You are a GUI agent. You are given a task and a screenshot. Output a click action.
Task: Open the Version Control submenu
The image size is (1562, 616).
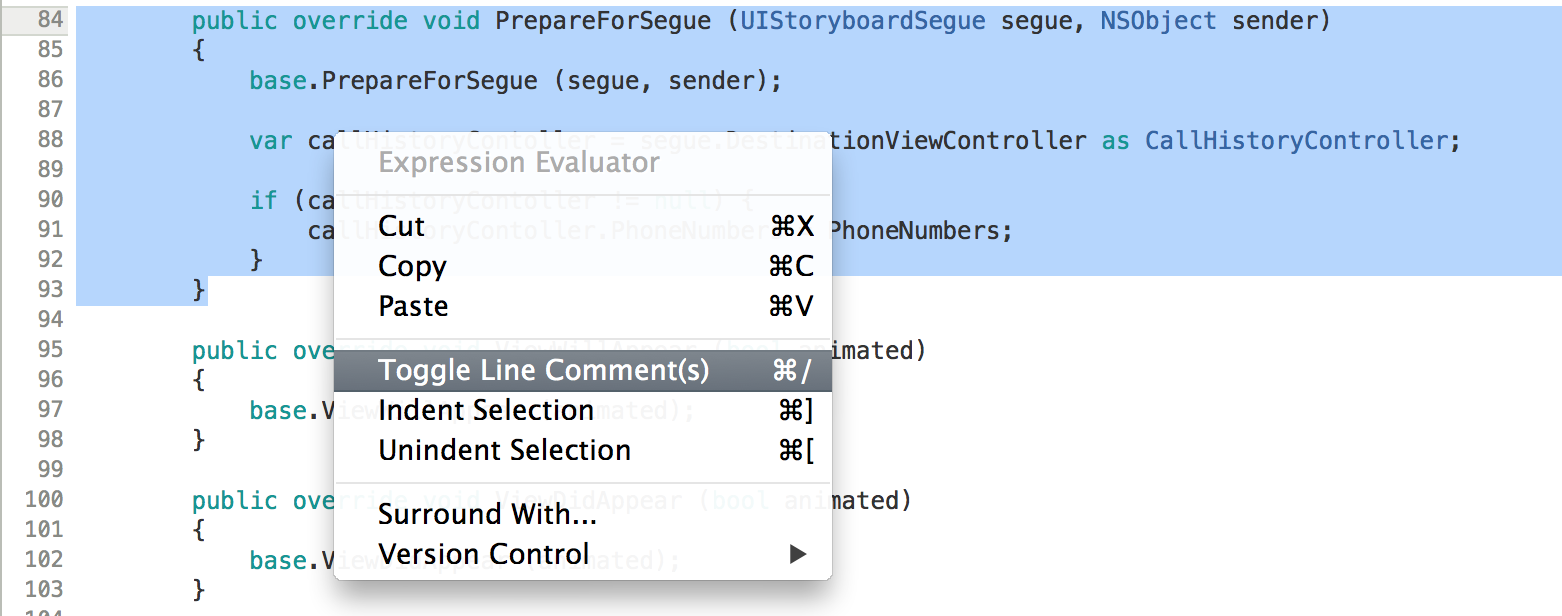[484, 555]
